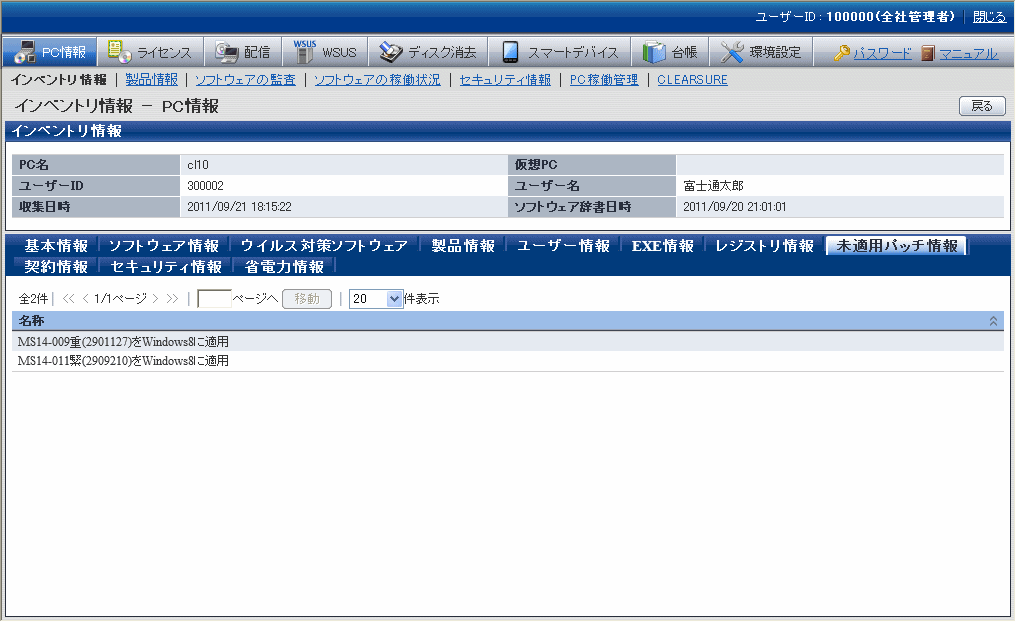Switch to the セキュリティ情報 inventory tab
The width and height of the screenshot is (1016, 622).
(166, 266)
